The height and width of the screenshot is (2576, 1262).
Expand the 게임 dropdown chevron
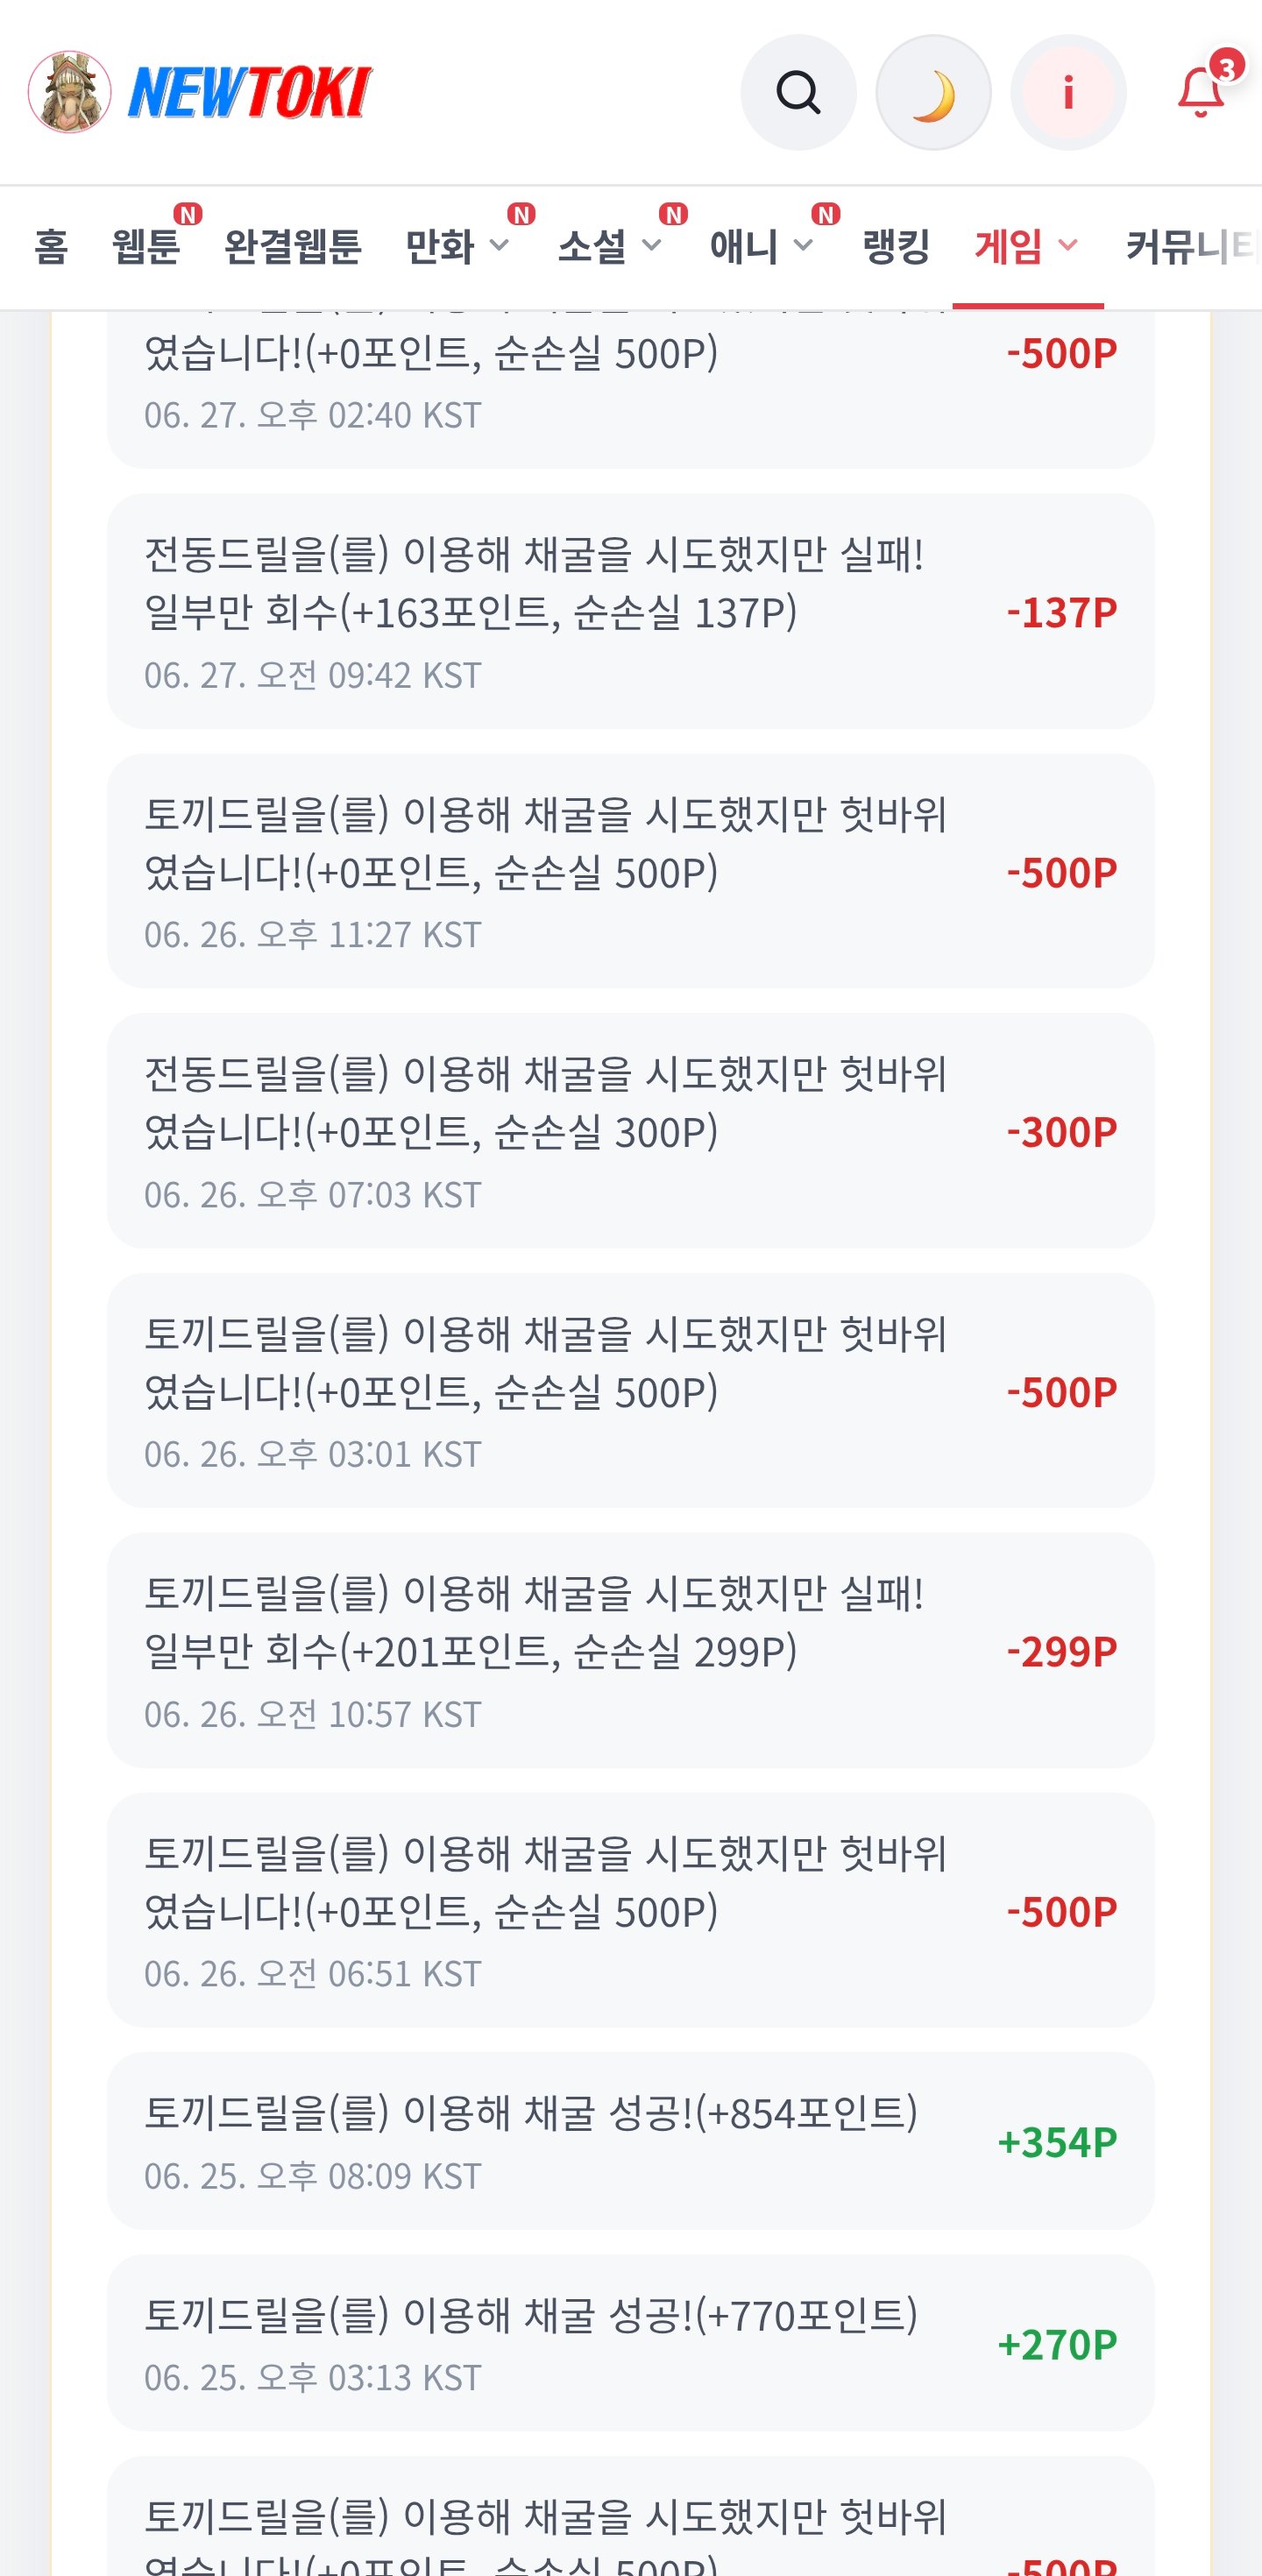tap(1068, 245)
